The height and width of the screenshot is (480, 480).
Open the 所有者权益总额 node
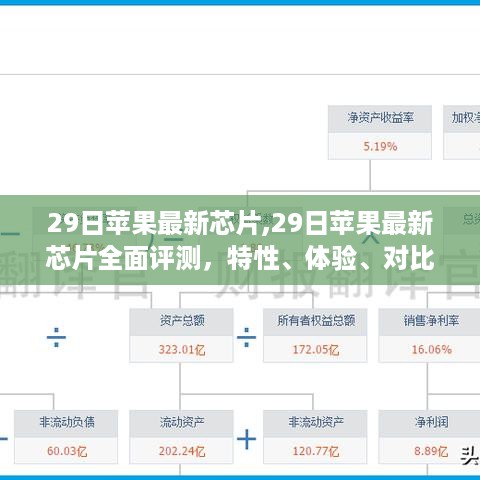[315, 335]
